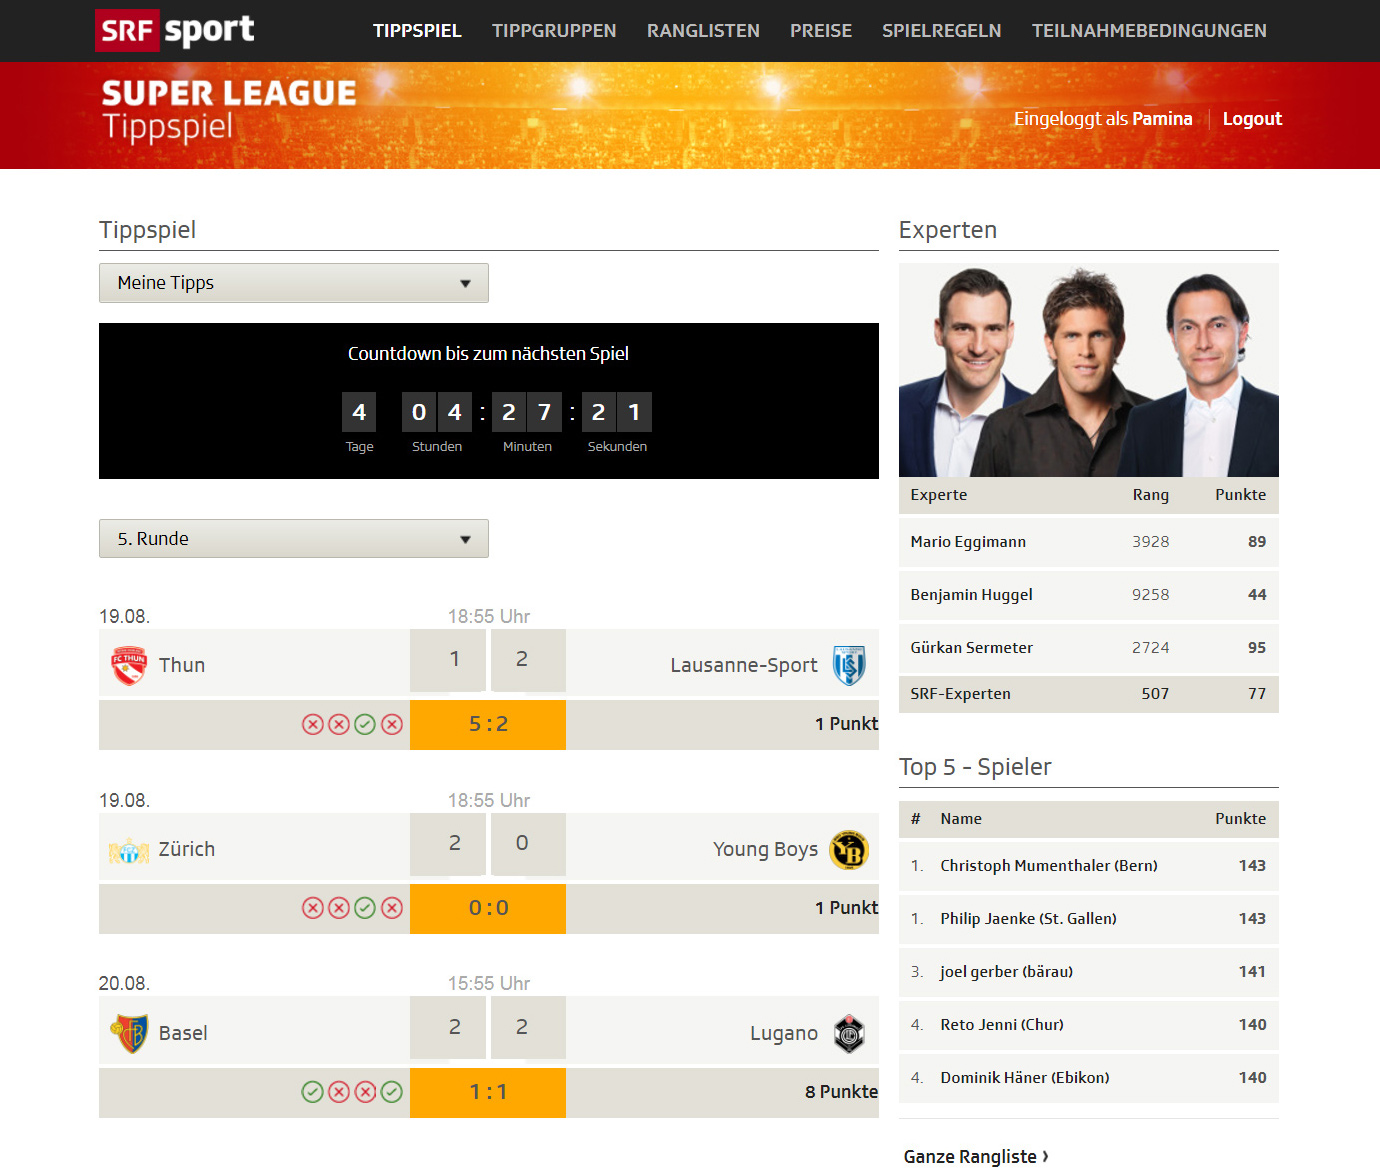Click the Top 5 - Spieler heading
Screen dimensions: 1380x1173
tap(975, 767)
